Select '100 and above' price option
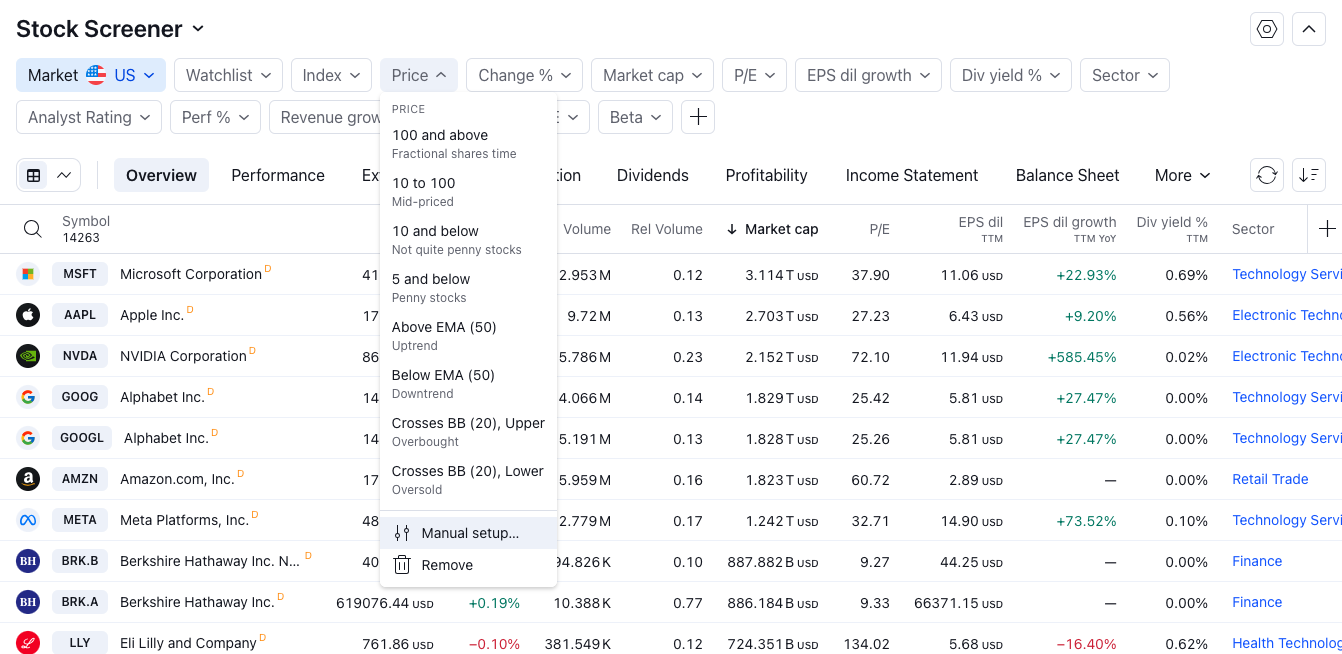 tap(468, 144)
